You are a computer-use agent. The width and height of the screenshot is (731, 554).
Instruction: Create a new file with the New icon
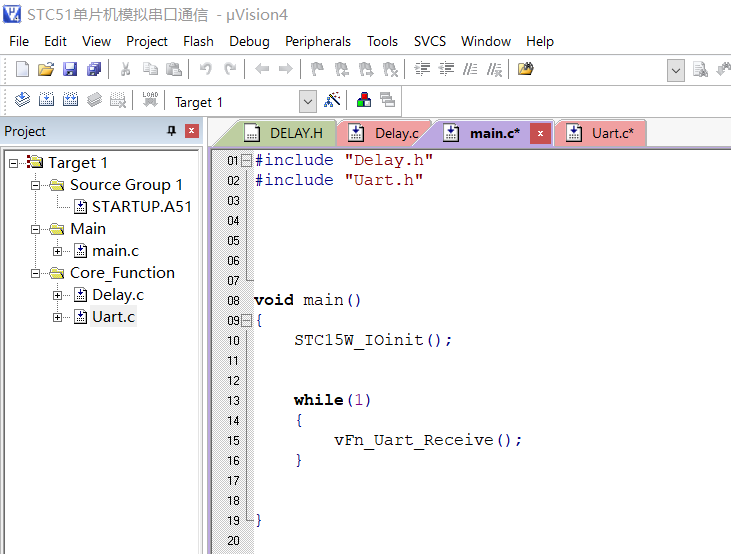pos(22,69)
